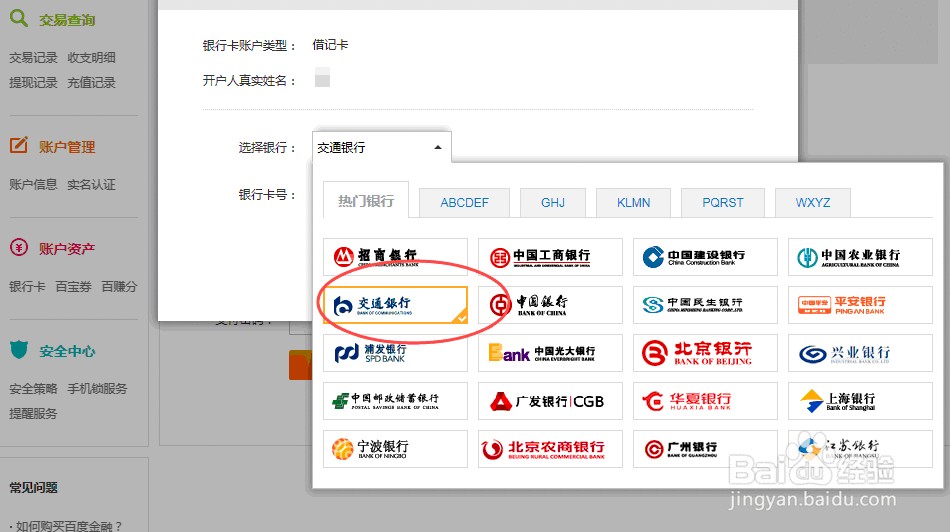Open 百宝券 link
This screenshot has width=950, height=532.
(73, 287)
